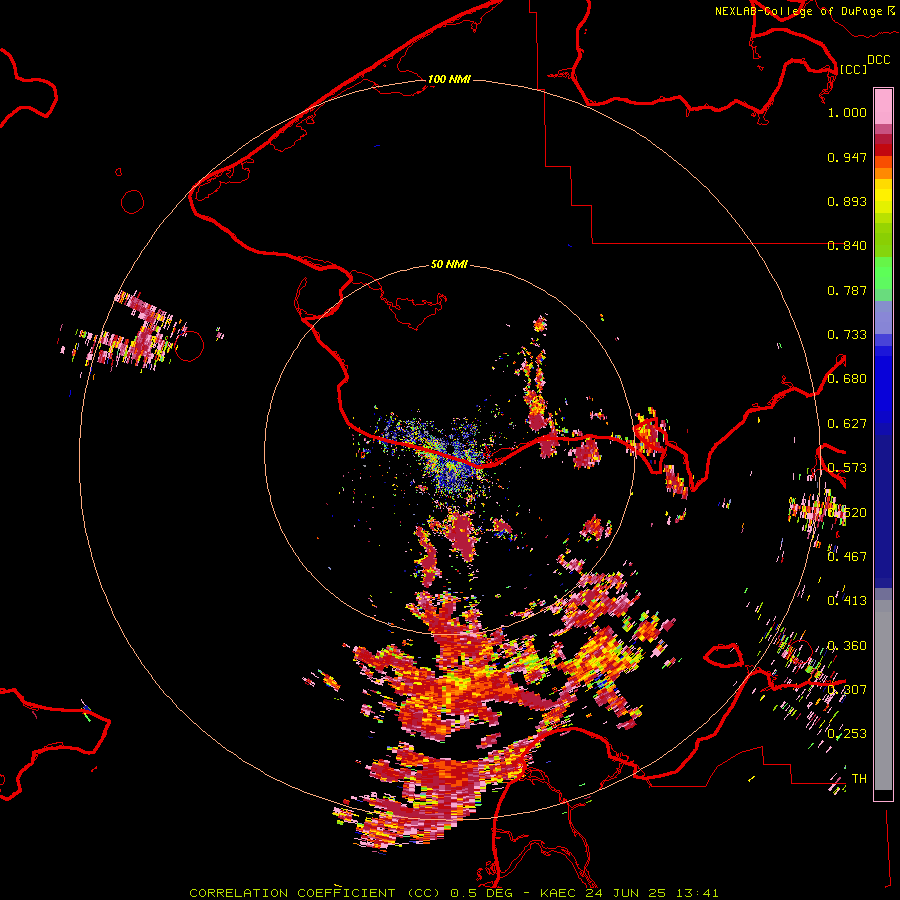
Task: Click the 0.680 colorbar value
Action: pyautogui.click(x=847, y=379)
